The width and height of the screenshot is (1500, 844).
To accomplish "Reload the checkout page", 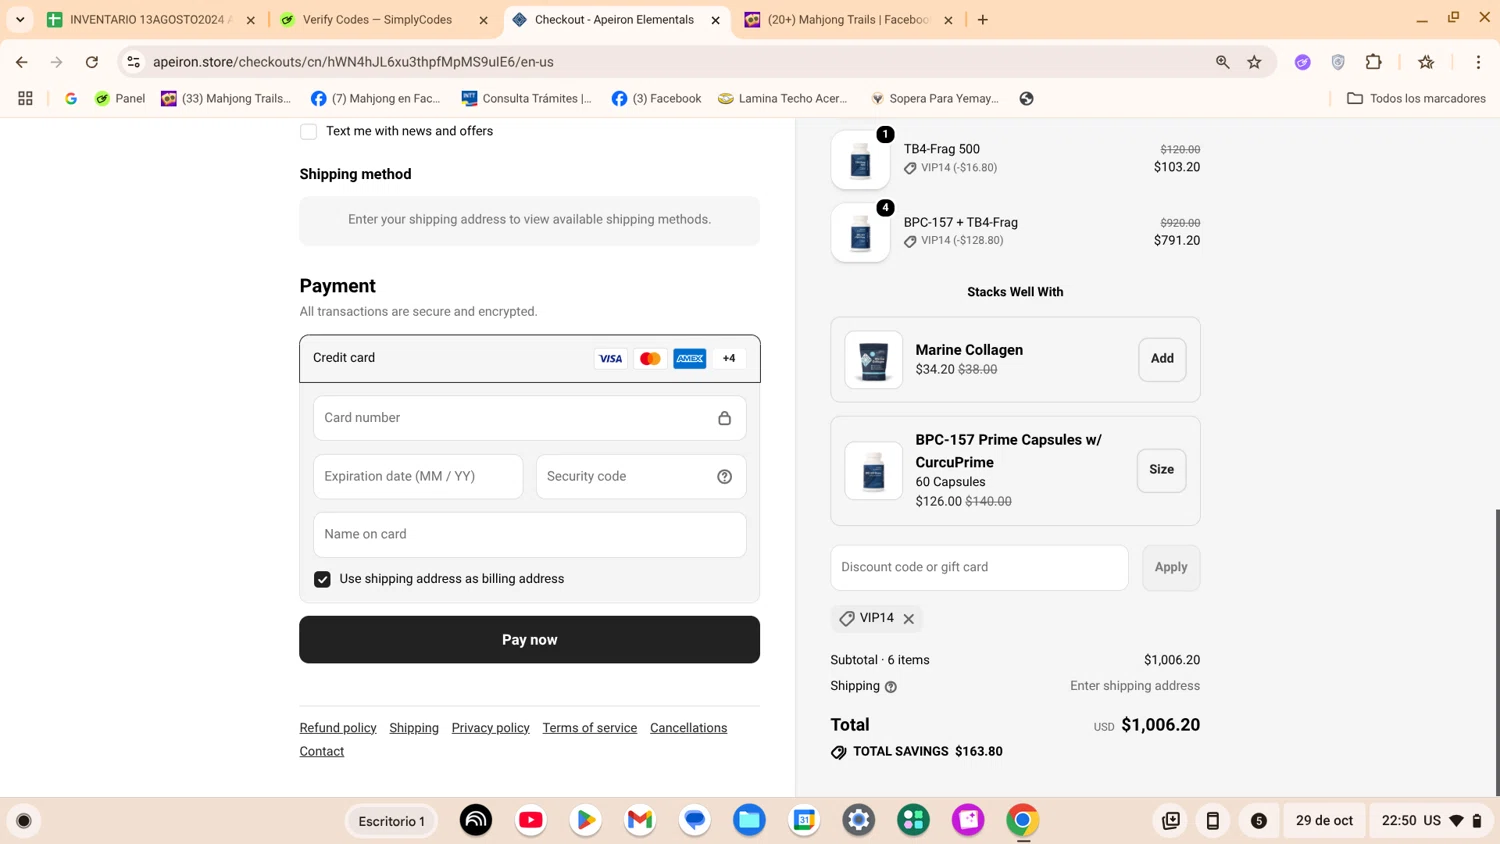I will (92, 62).
